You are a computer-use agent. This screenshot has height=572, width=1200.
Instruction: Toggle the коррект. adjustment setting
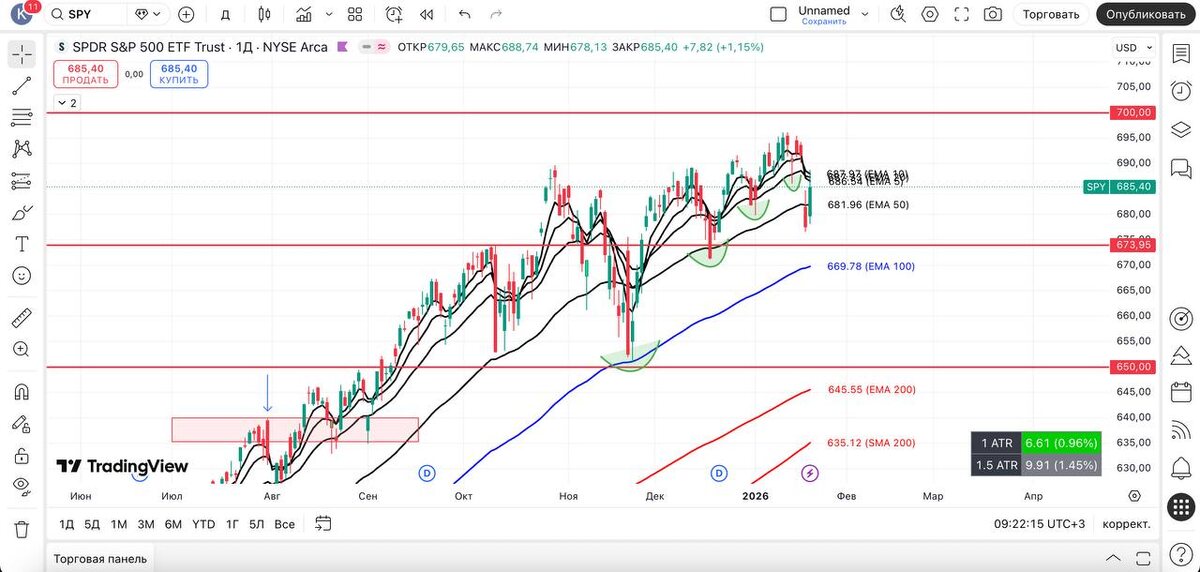1126,524
